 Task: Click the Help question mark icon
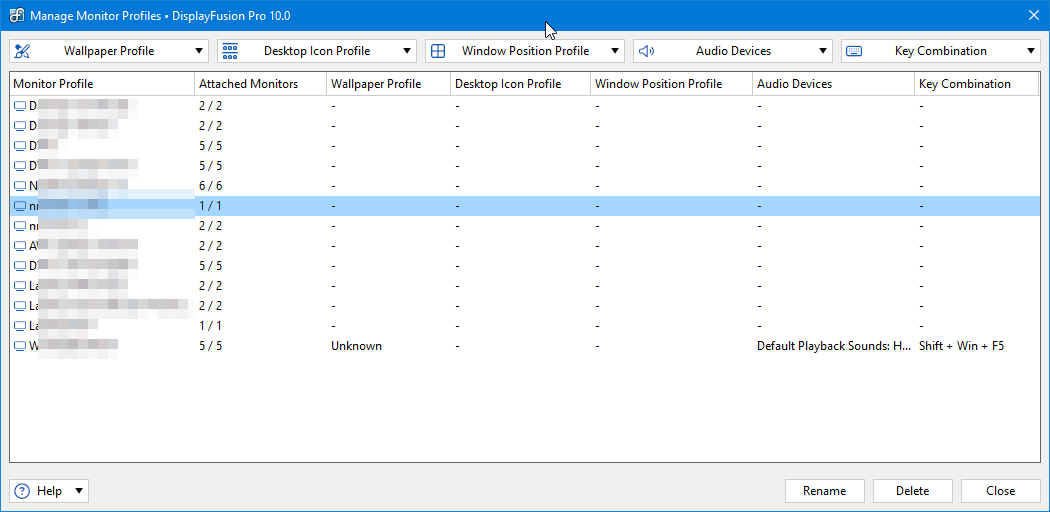(x=22, y=491)
